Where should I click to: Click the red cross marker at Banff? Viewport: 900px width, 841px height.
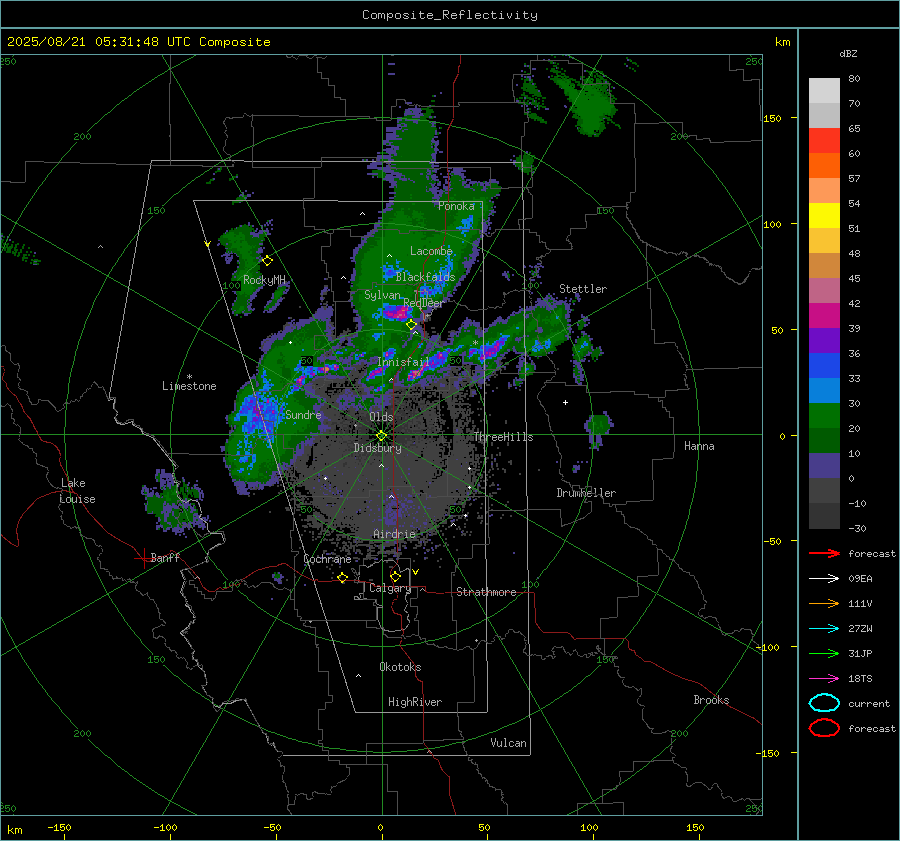(142, 558)
